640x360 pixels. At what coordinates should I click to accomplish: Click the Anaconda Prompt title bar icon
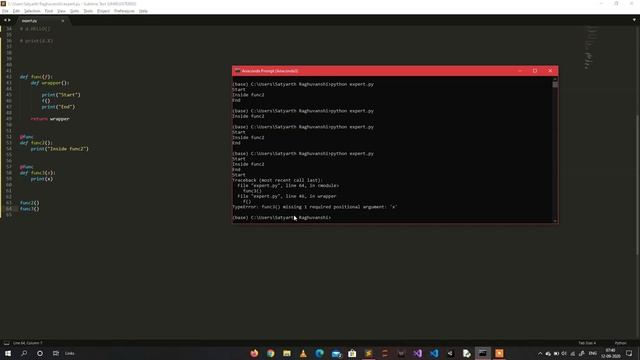[x=238, y=71]
